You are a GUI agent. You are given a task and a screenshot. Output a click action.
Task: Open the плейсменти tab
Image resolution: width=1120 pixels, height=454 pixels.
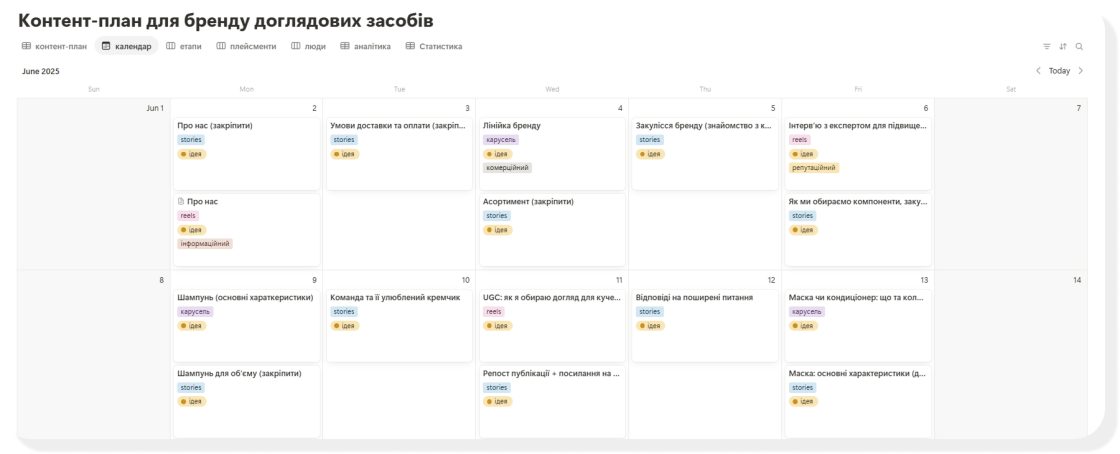click(x=246, y=46)
